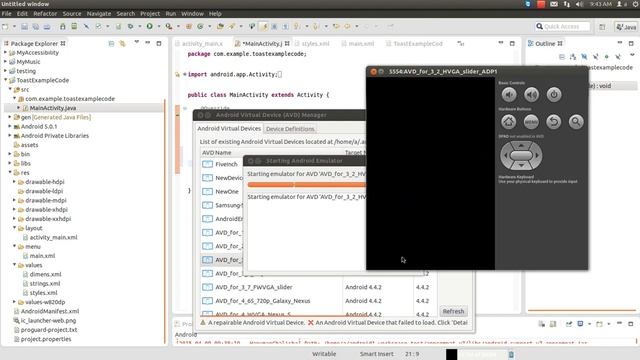
Task: Click the green Run toolbar button
Action: pos(149,26)
